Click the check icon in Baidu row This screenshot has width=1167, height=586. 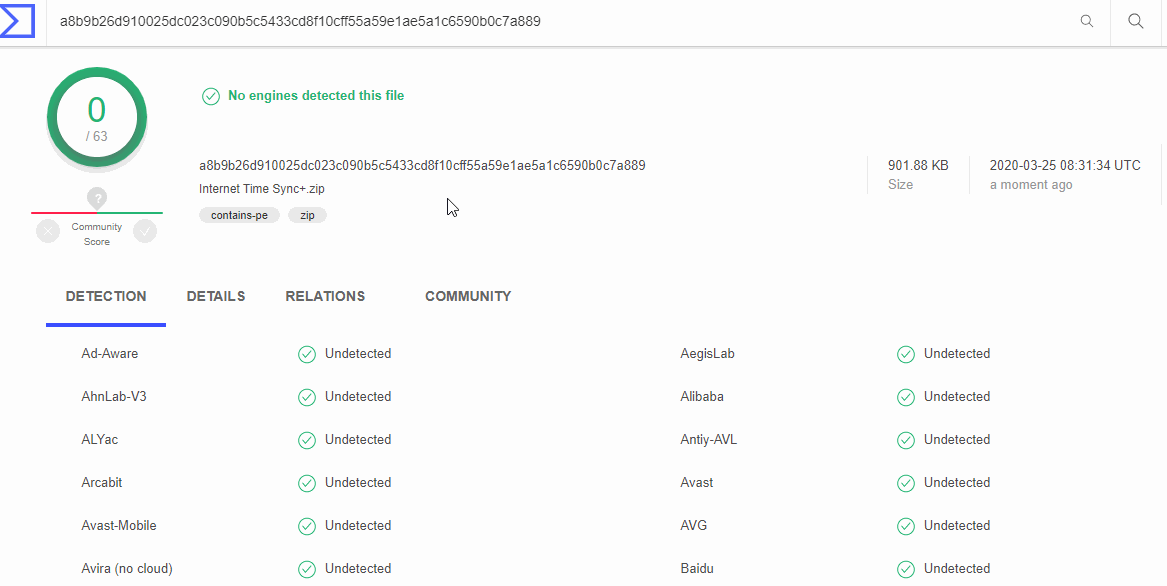(906, 570)
